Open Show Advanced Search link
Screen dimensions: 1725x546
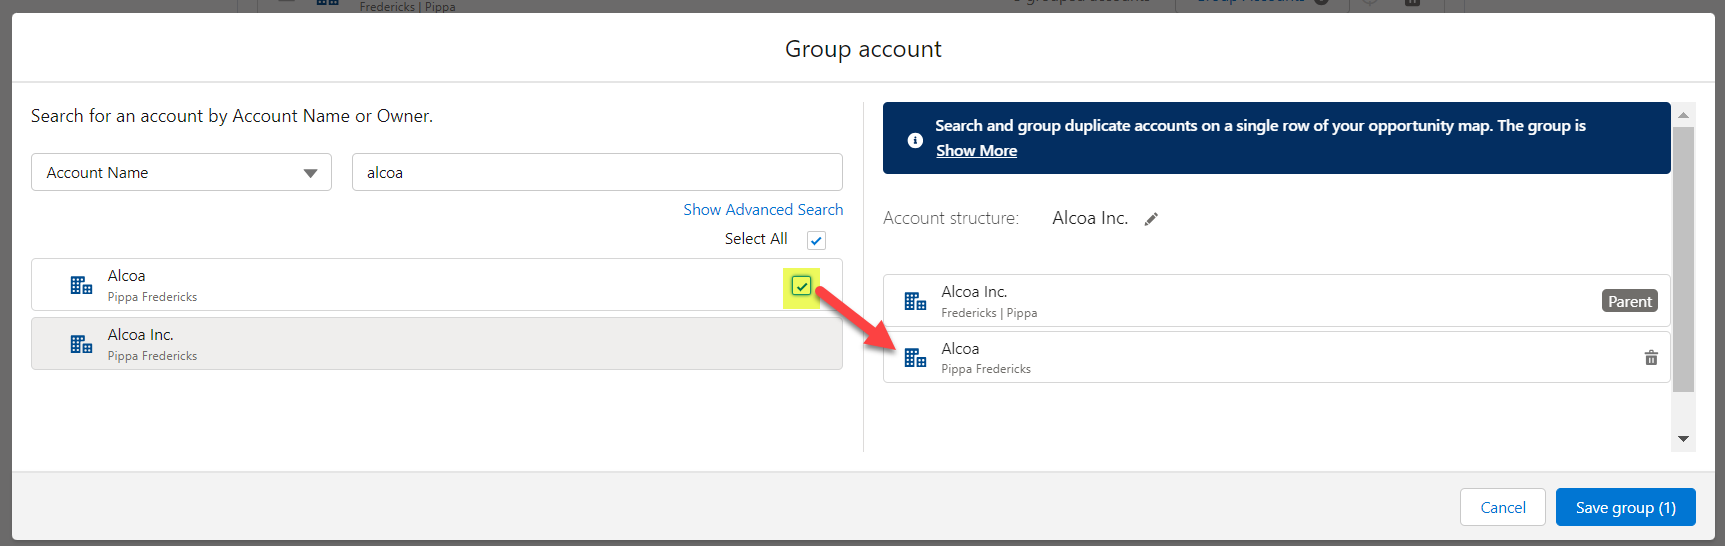(763, 210)
